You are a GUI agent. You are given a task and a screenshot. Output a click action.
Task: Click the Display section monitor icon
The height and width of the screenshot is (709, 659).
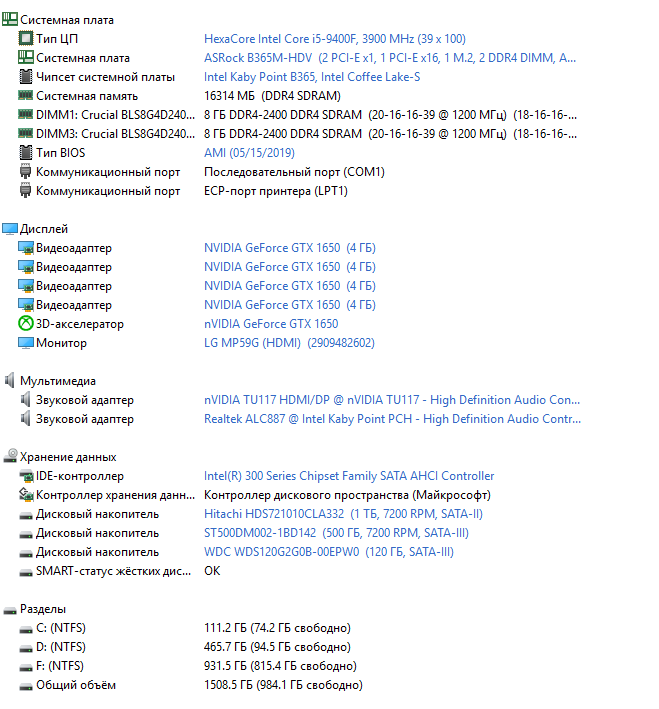(10, 229)
